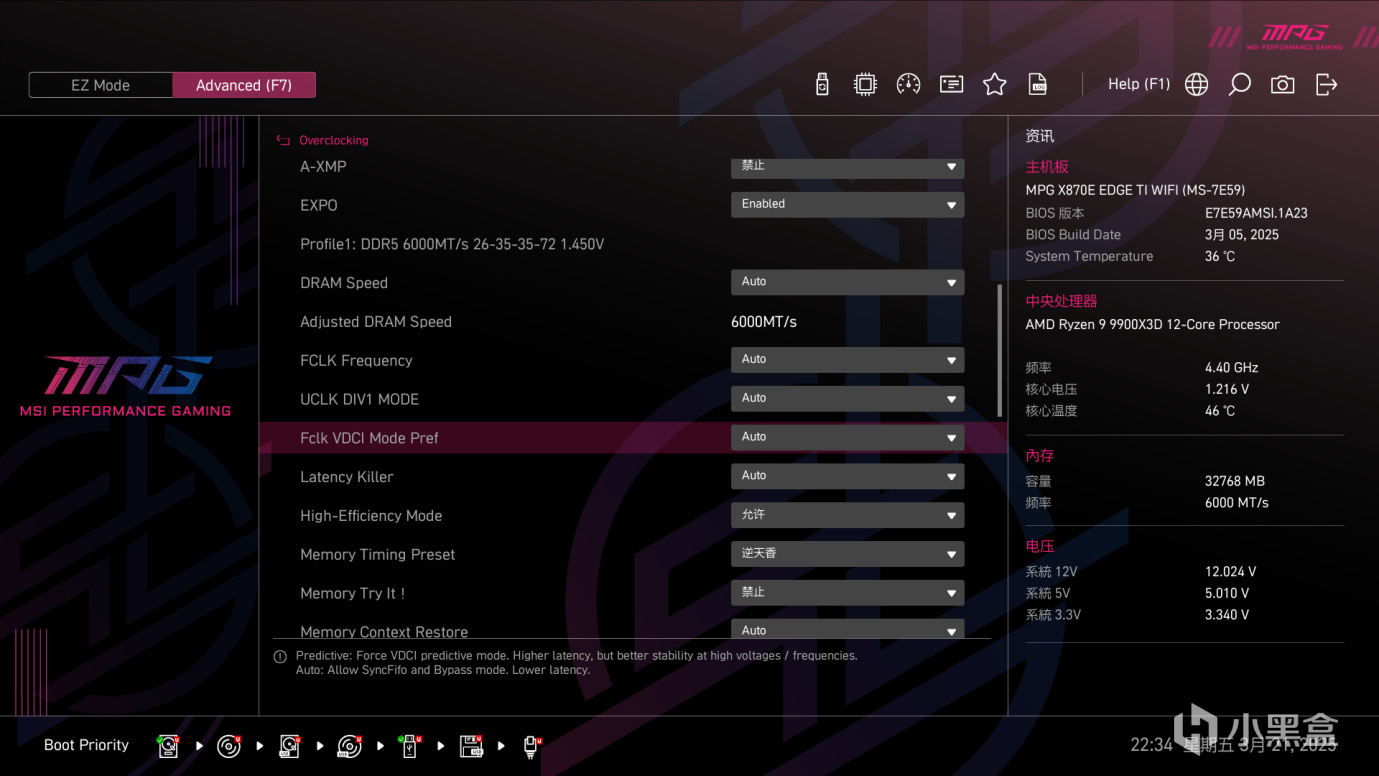This screenshot has height=776, width=1379.
Task: Select the USB key boot device icon
Action: 410,746
